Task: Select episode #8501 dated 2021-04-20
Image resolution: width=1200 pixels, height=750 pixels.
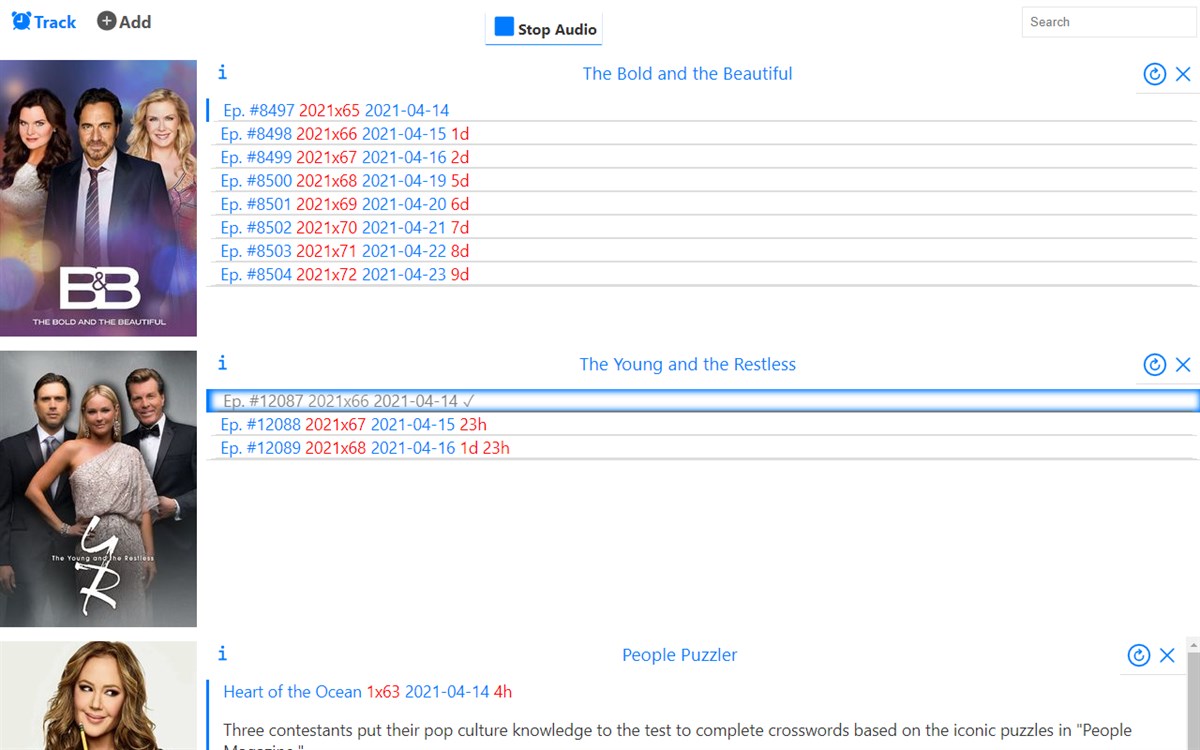Action: pyautogui.click(x=702, y=204)
